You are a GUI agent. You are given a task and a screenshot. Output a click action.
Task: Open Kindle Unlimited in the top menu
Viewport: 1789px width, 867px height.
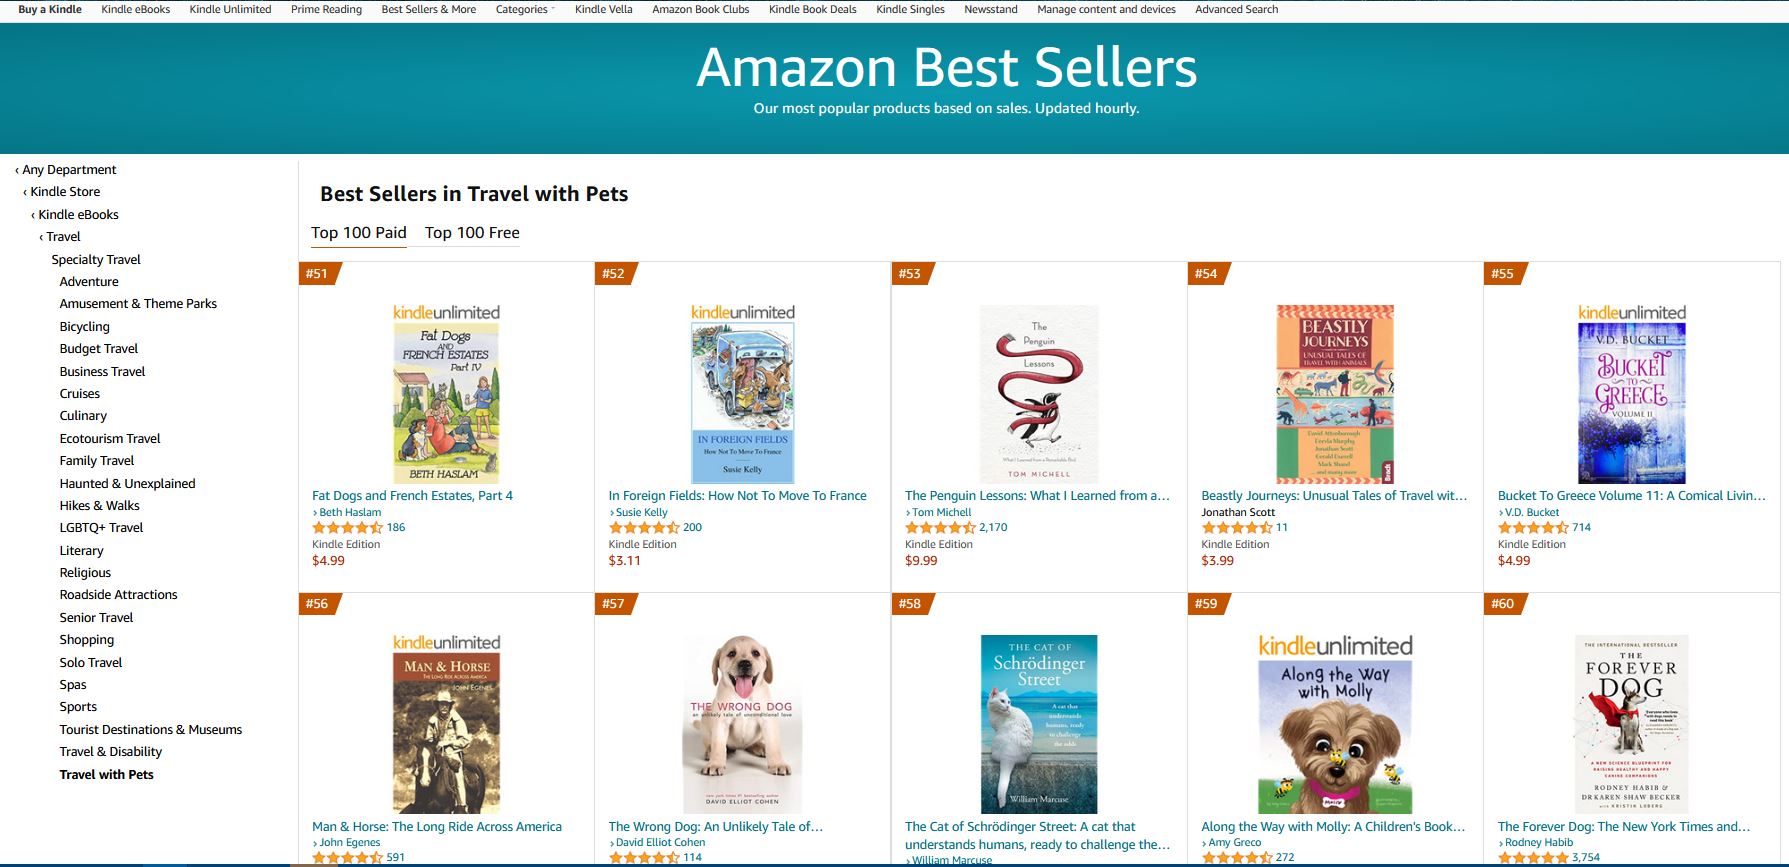tap(230, 10)
